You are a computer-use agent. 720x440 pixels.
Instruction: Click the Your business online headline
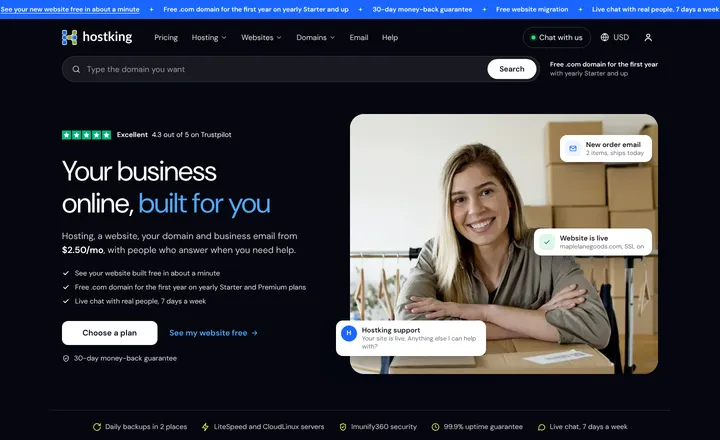click(166, 187)
